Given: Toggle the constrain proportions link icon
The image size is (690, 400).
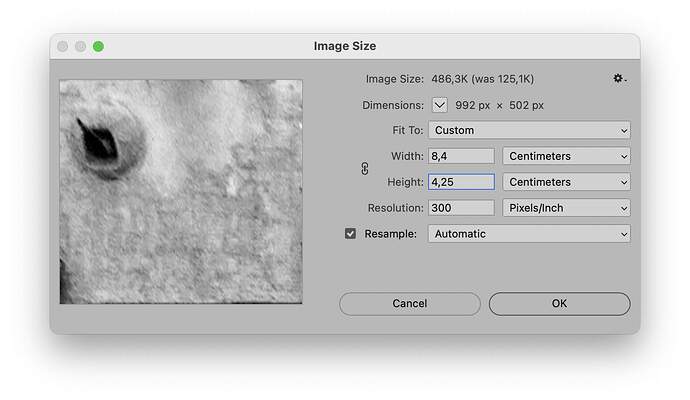Looking at the screenshot, I should point(365,169).
